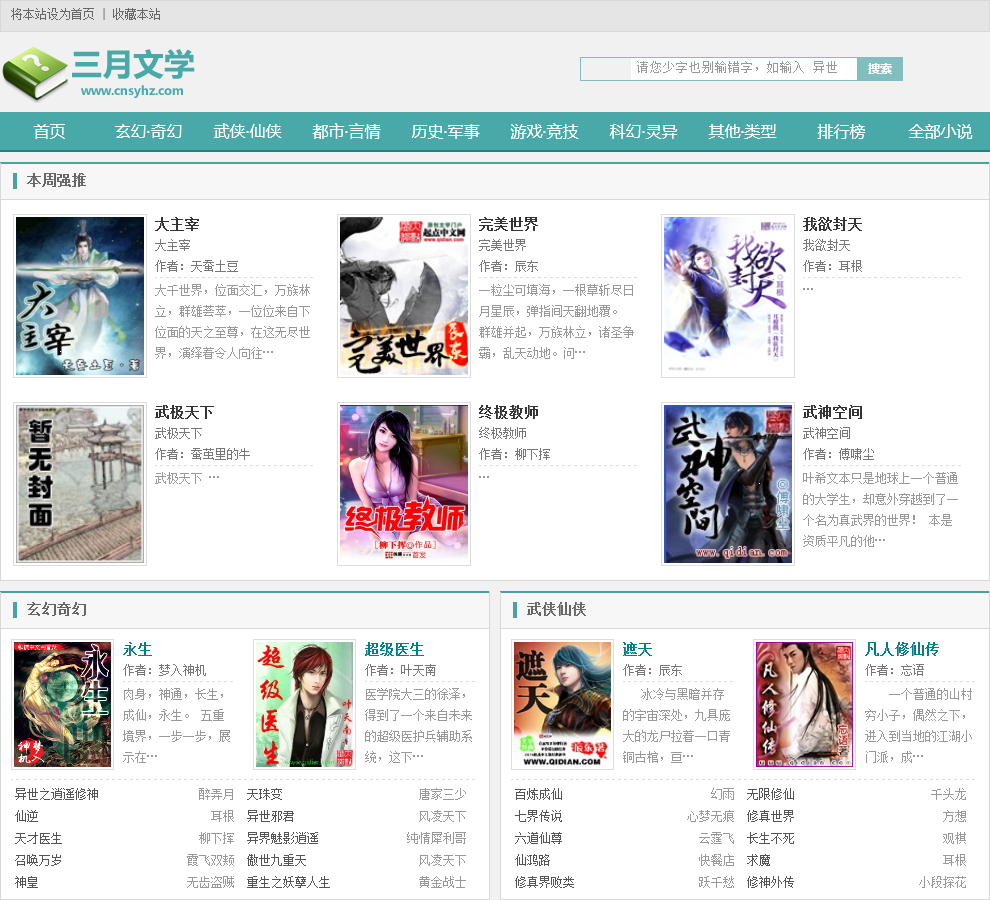Image resolution: width=990 pixels, height=900 pixels.
Task: Open 仙逆 in the list
Action: 27,816
